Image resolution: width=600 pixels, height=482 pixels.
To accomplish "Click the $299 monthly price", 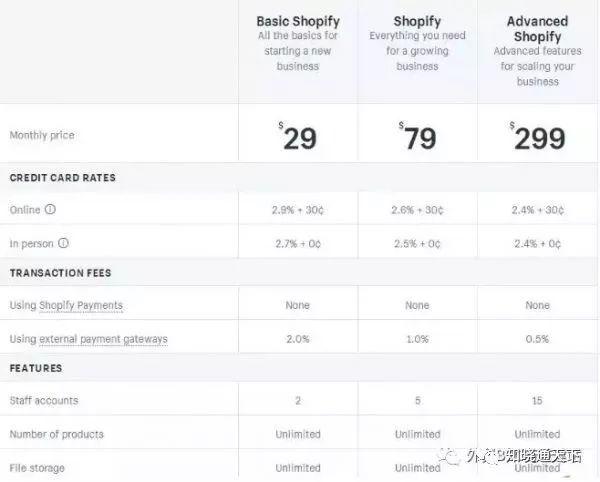I will (537, 136).
